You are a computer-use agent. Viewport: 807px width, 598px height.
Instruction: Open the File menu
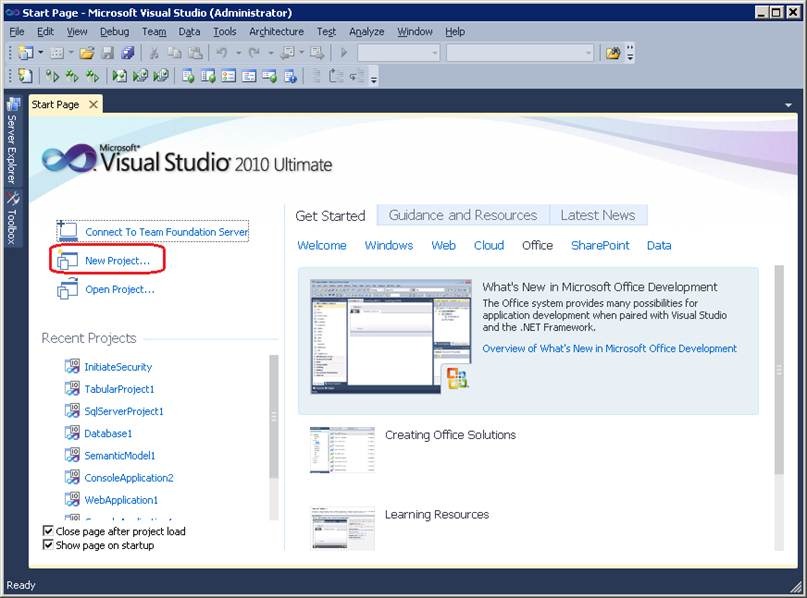click(x=17, y=32)
